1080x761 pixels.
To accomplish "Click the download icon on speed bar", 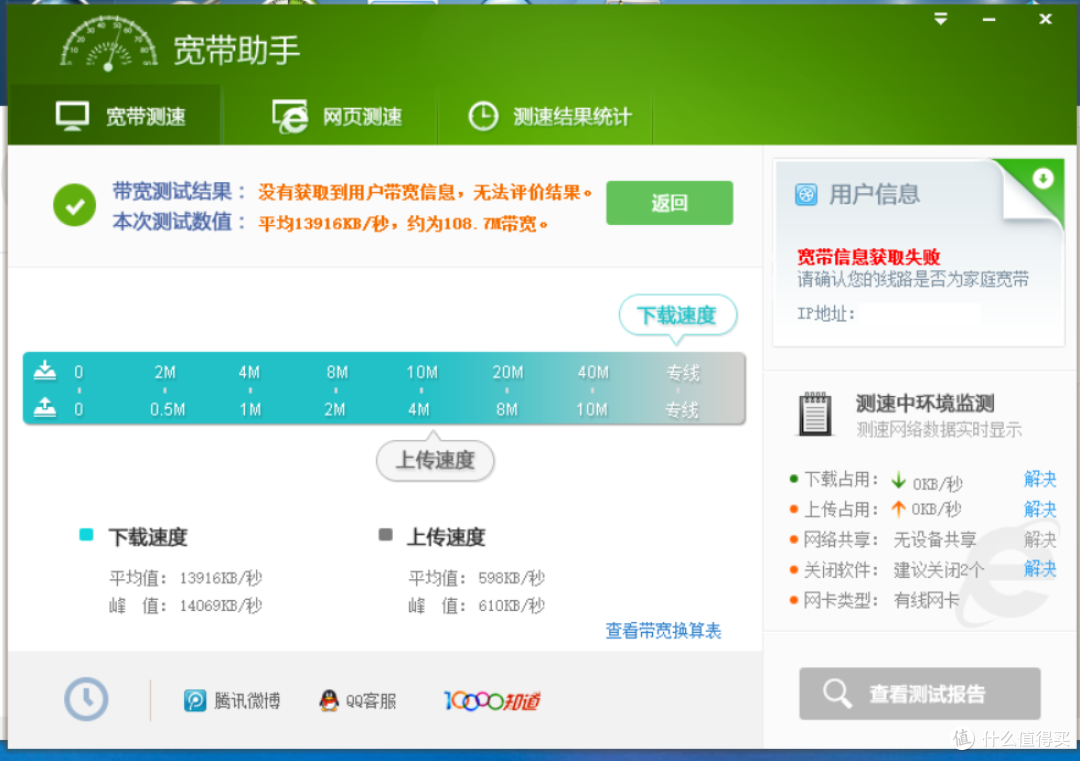I will [x=45, y=370].
